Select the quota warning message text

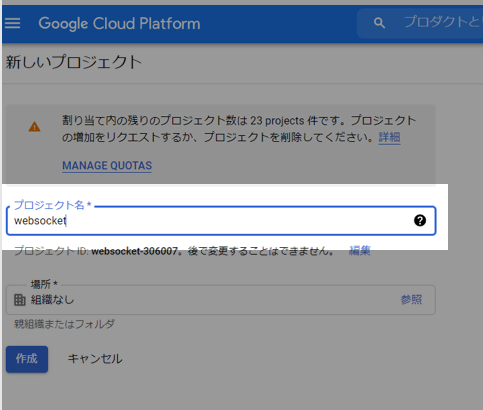tap(239, 129)
